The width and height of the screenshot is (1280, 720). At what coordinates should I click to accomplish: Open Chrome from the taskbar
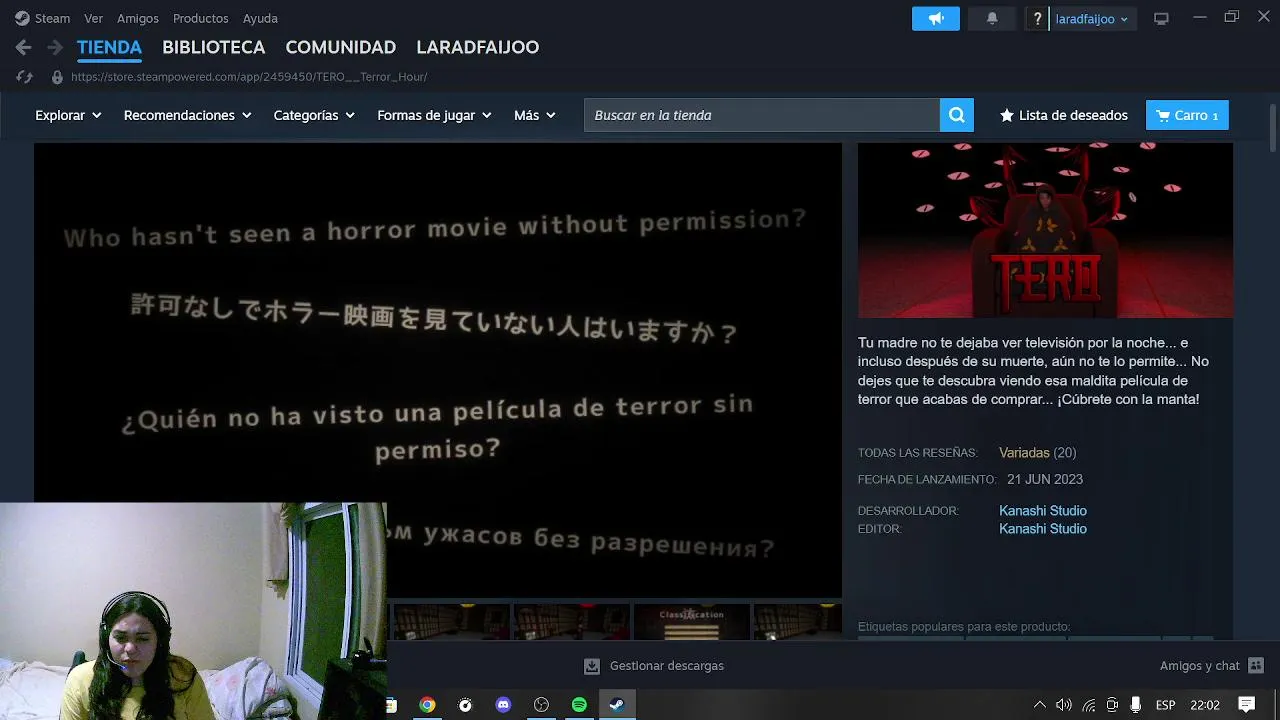click(x=427, y=705)
